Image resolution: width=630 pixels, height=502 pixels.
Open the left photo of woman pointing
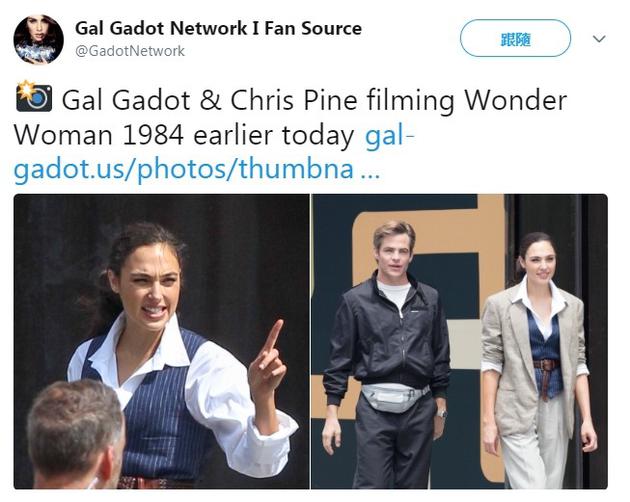pyautogui.click(x=162, y=341)
